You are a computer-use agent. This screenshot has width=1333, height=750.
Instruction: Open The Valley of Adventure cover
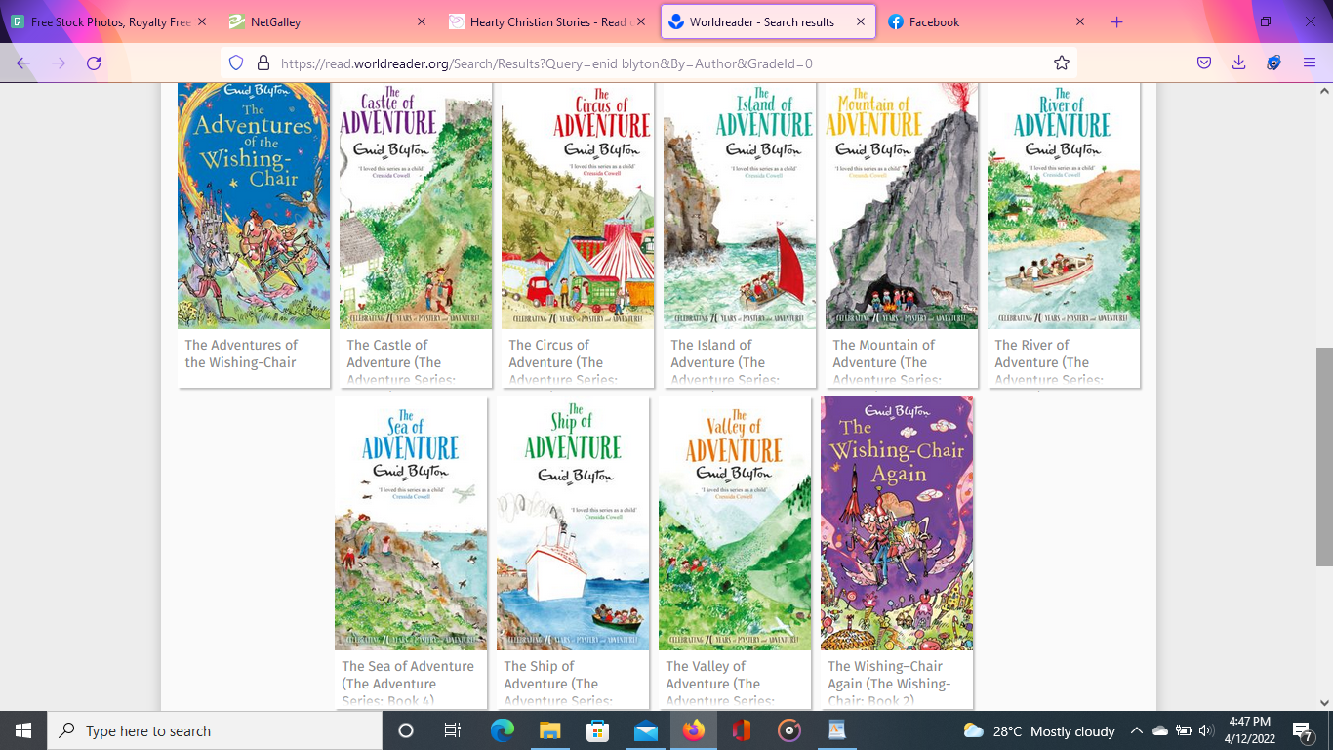coord(735,523)
